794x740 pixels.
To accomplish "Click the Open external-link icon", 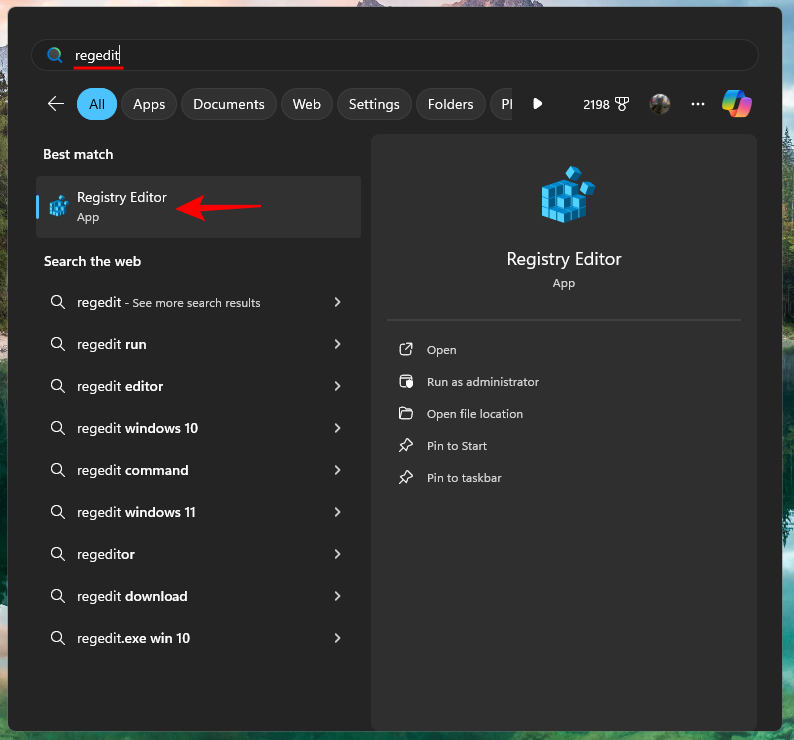I will [406, 349].
